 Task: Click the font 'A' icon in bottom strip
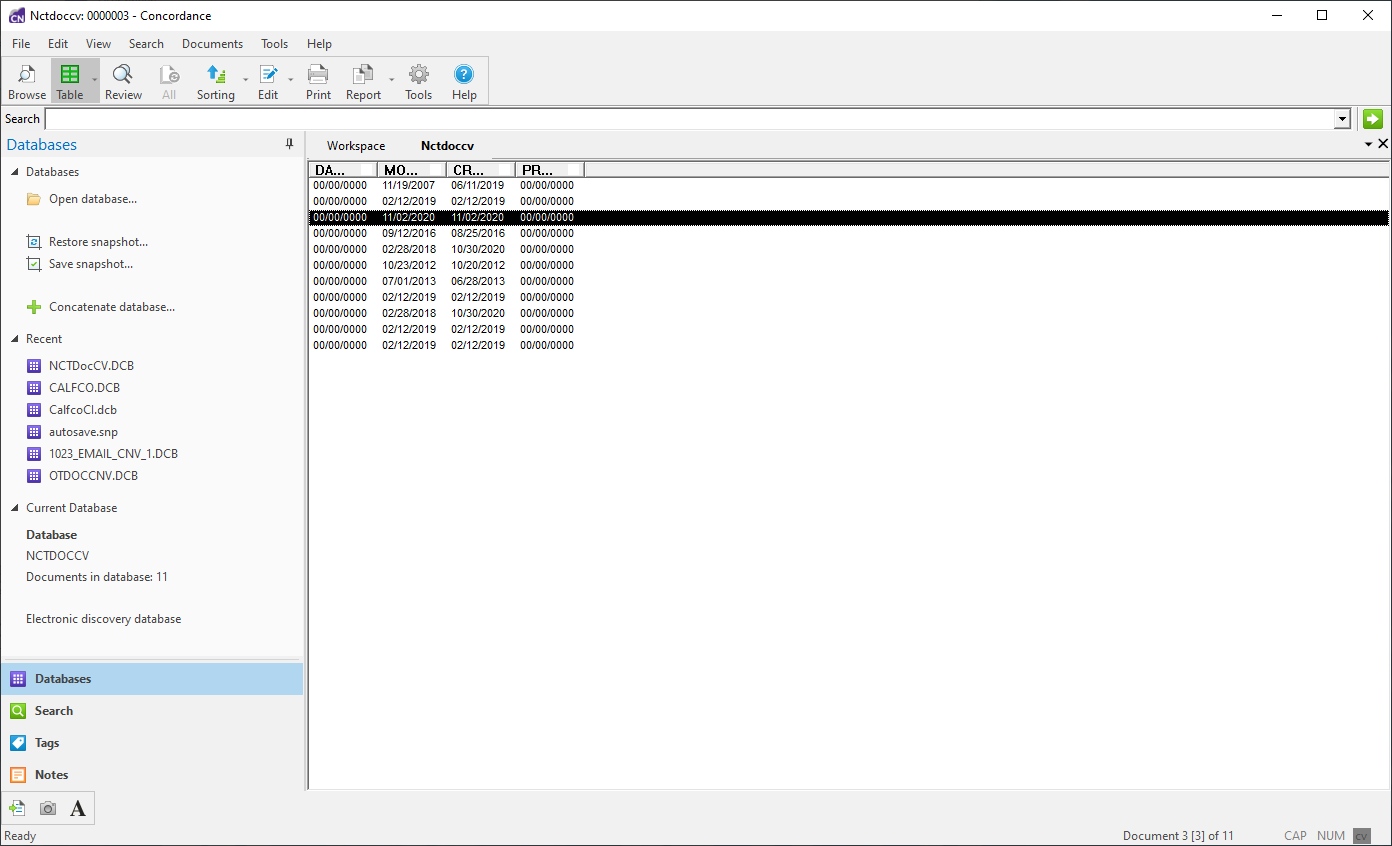point(78,808)
